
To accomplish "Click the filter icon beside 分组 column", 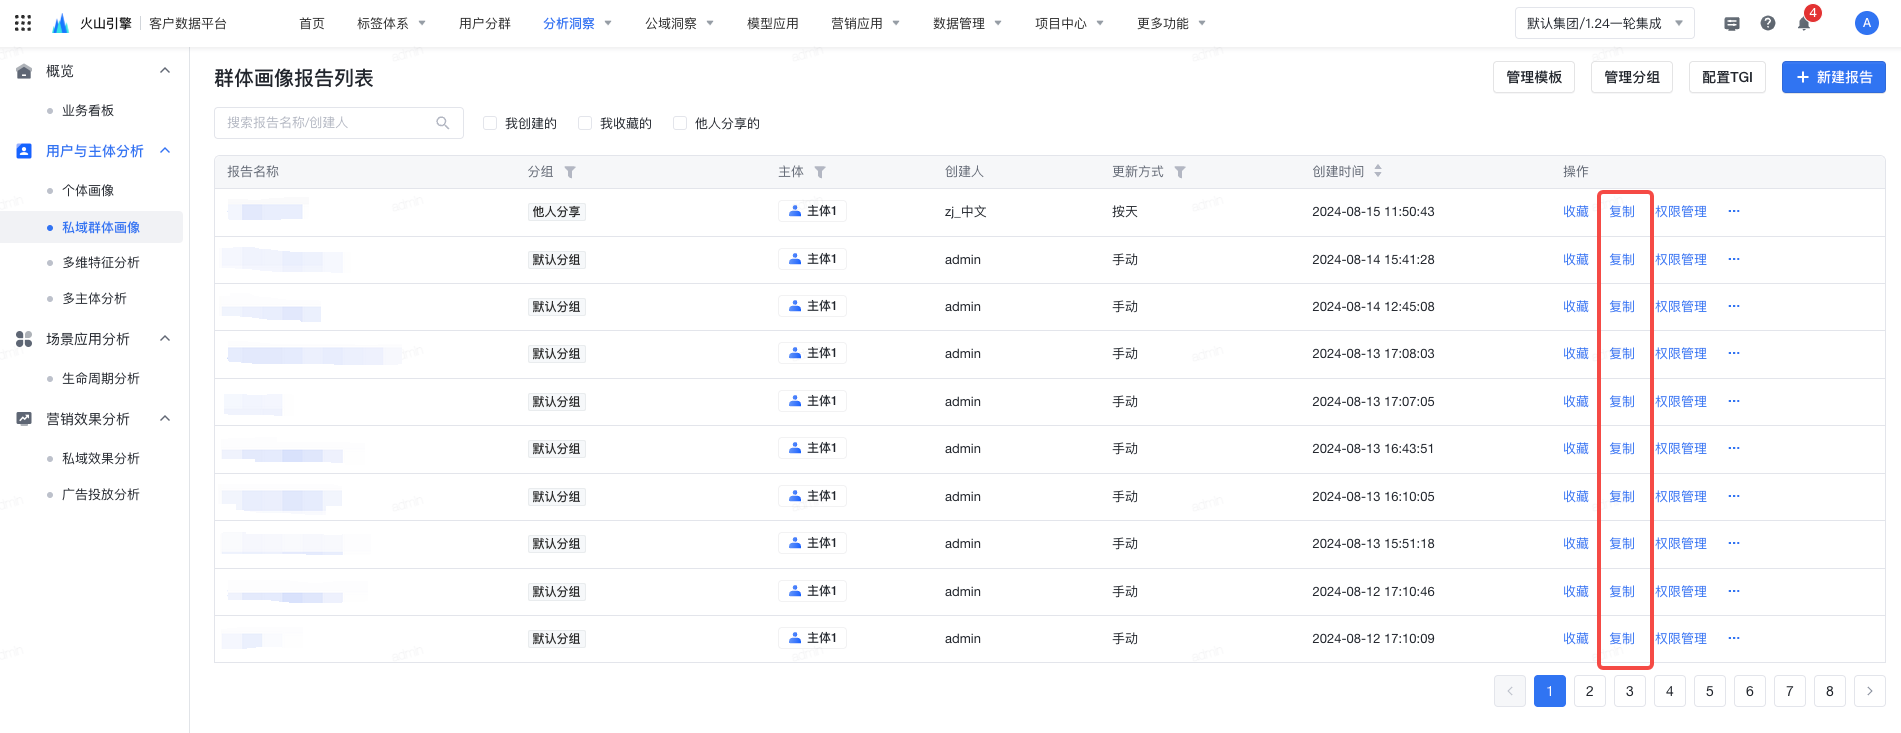I will coord(570,172).
